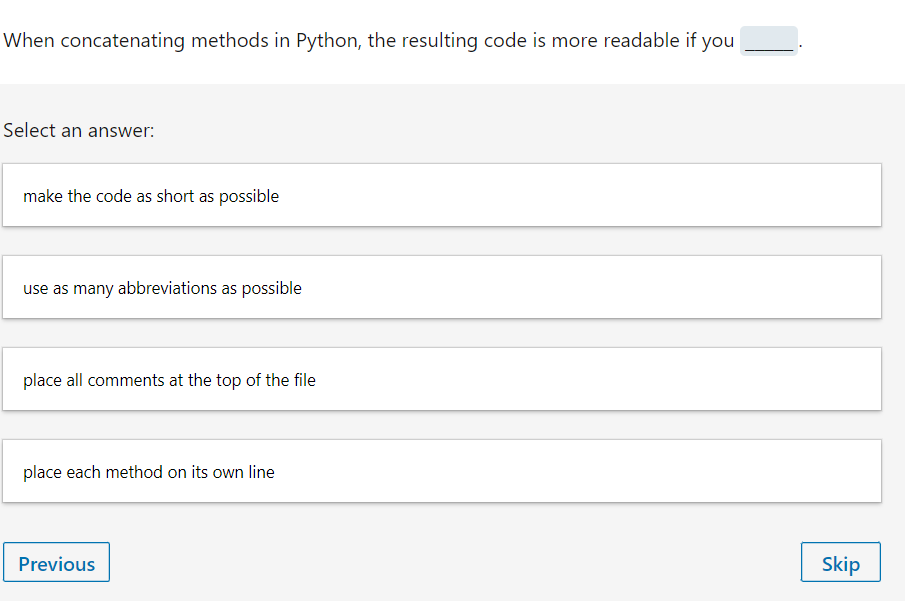This screenshot has height=601, width=905.
Task: Select "make the code as short as possible"
Action: (x=441, y=196)
